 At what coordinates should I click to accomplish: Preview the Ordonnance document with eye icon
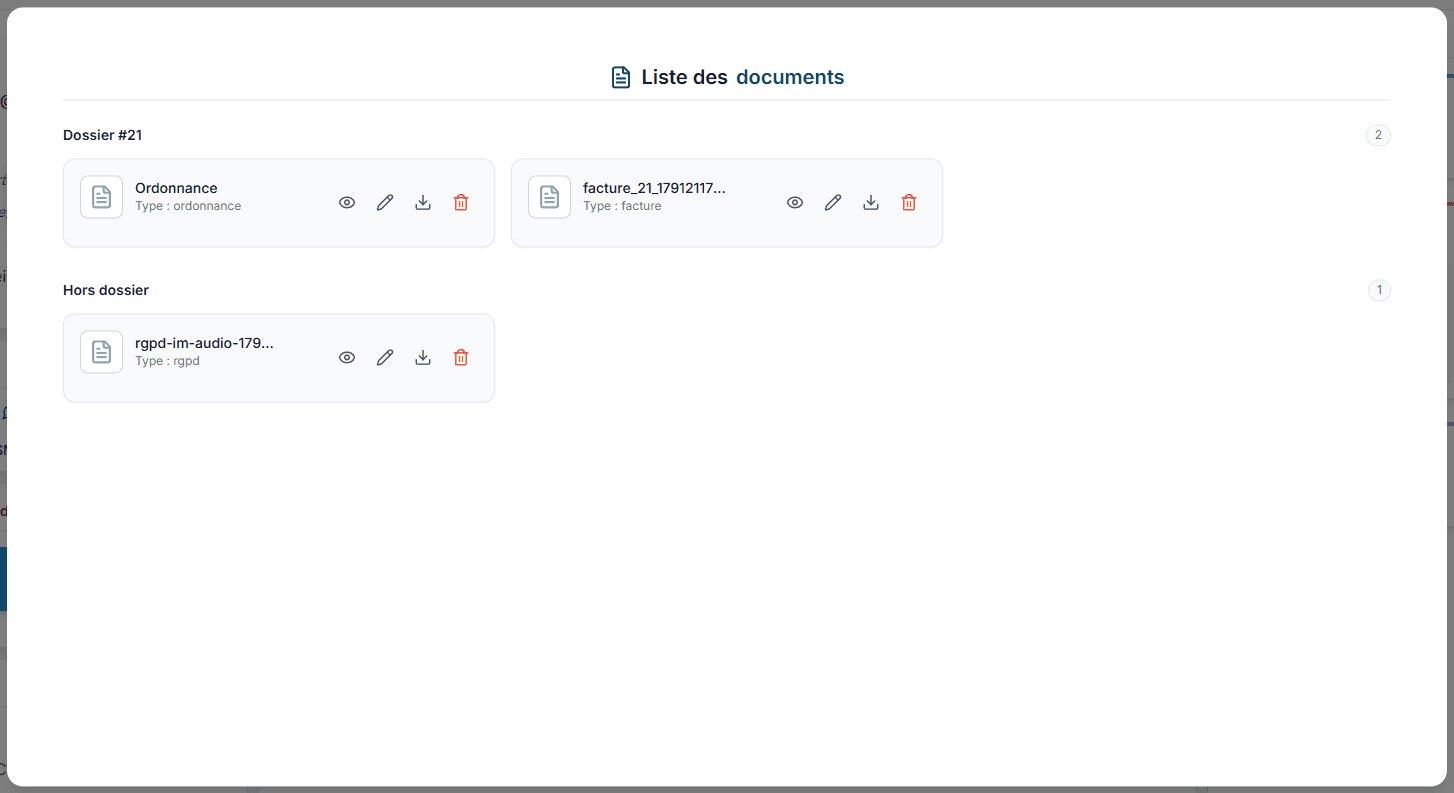point(347,202)
